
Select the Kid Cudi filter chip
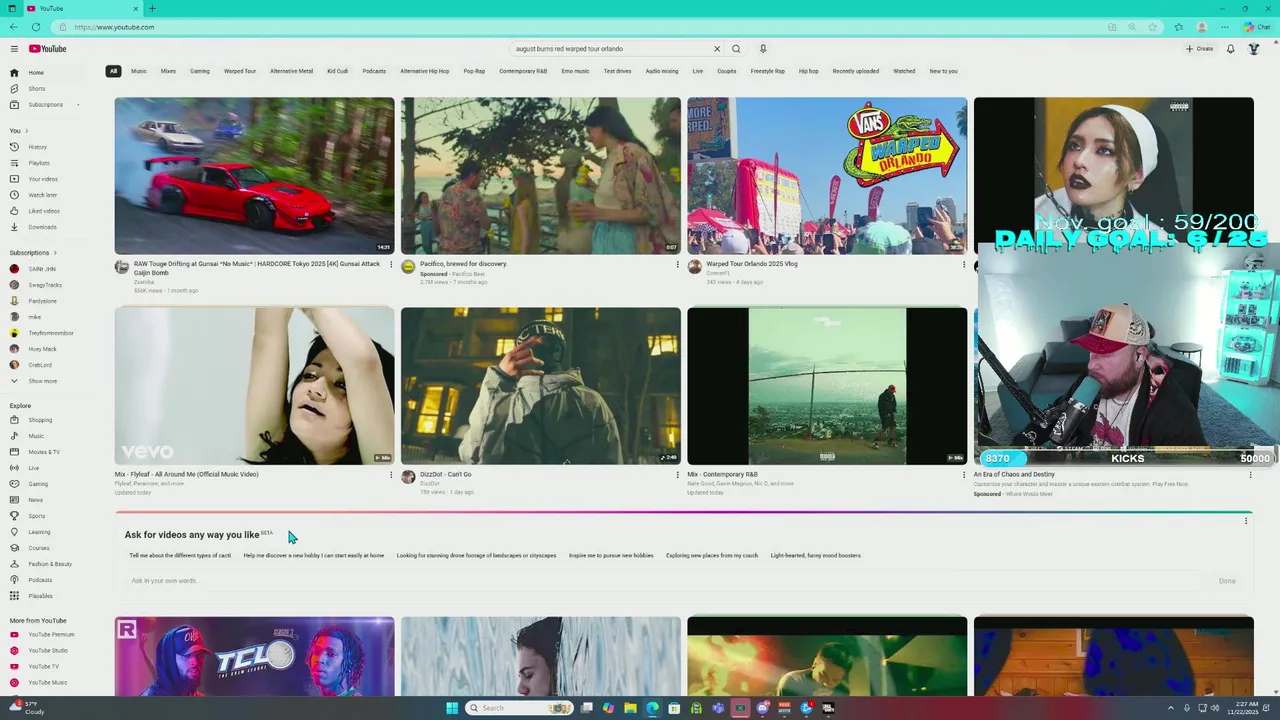coord(338,71)
